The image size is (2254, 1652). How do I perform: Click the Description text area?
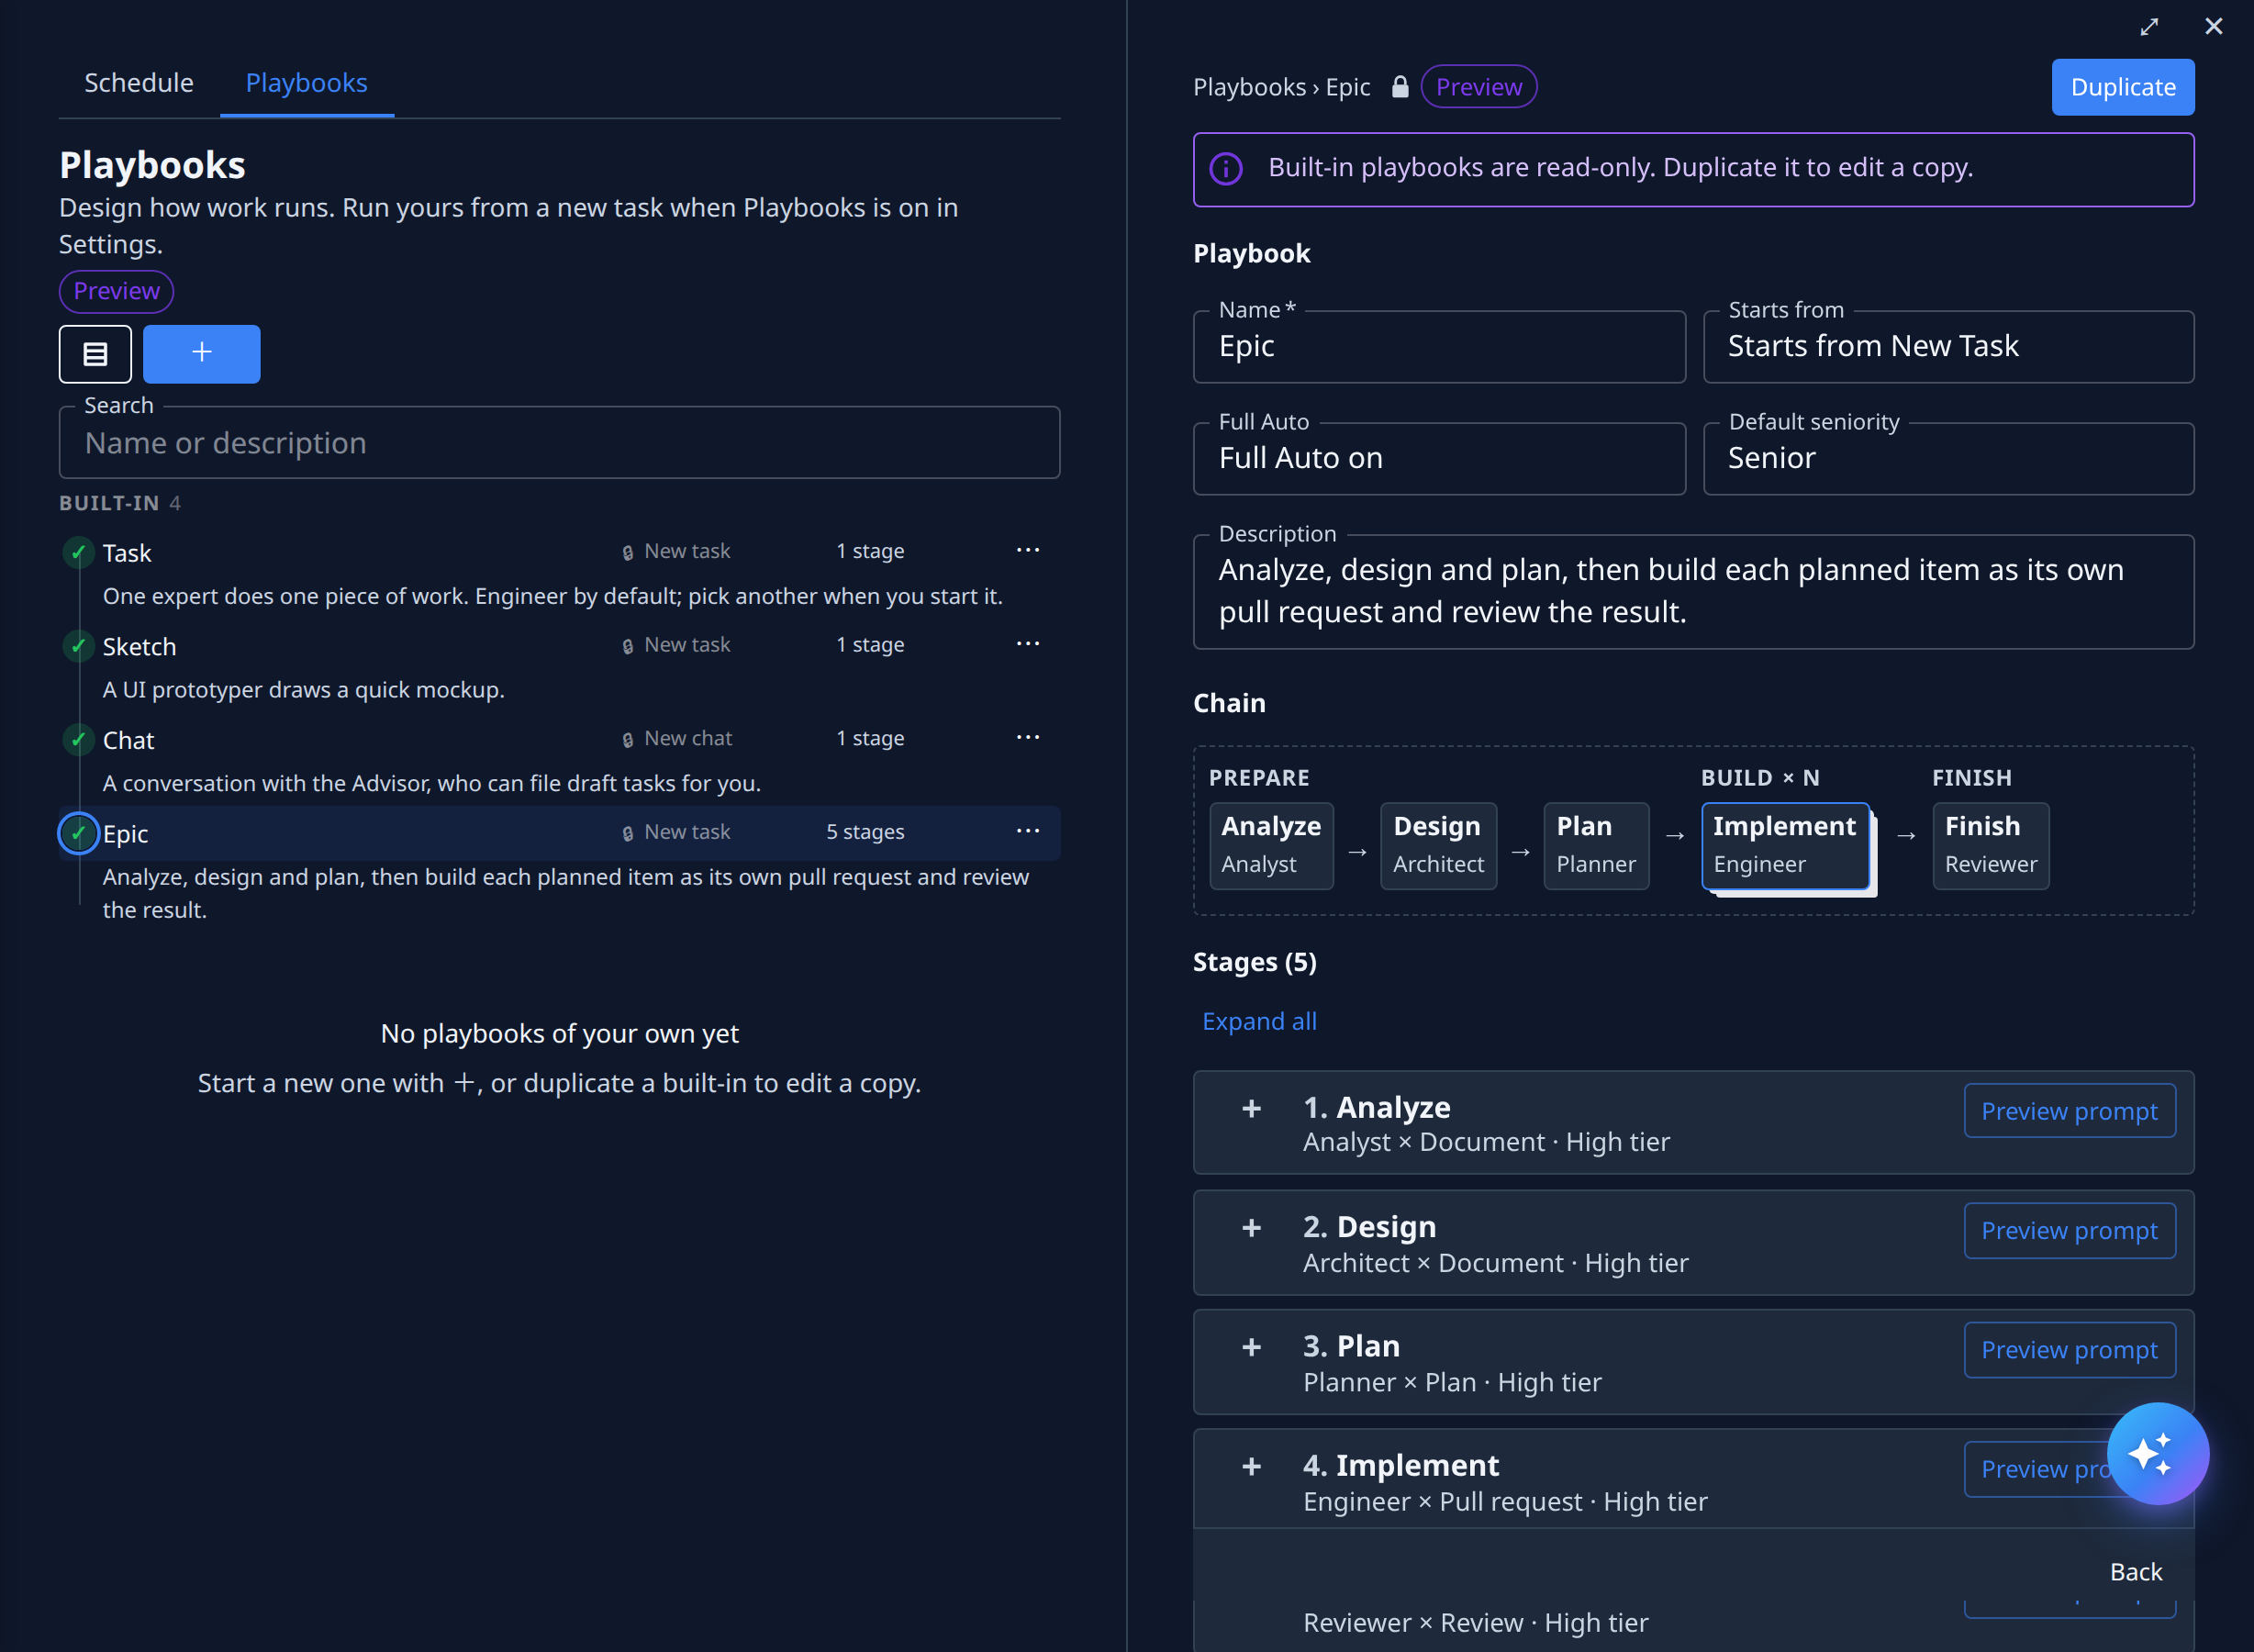(1693, 591)
